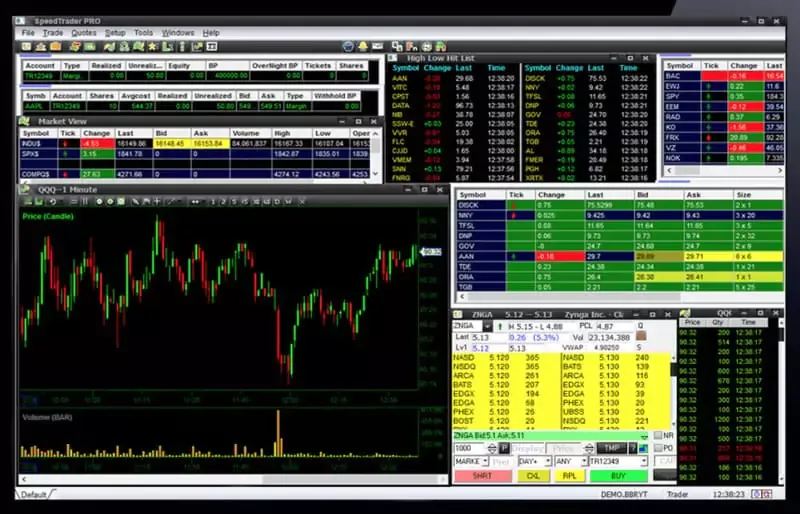Click the Price field stepper arrows

[x=589, y=449]
